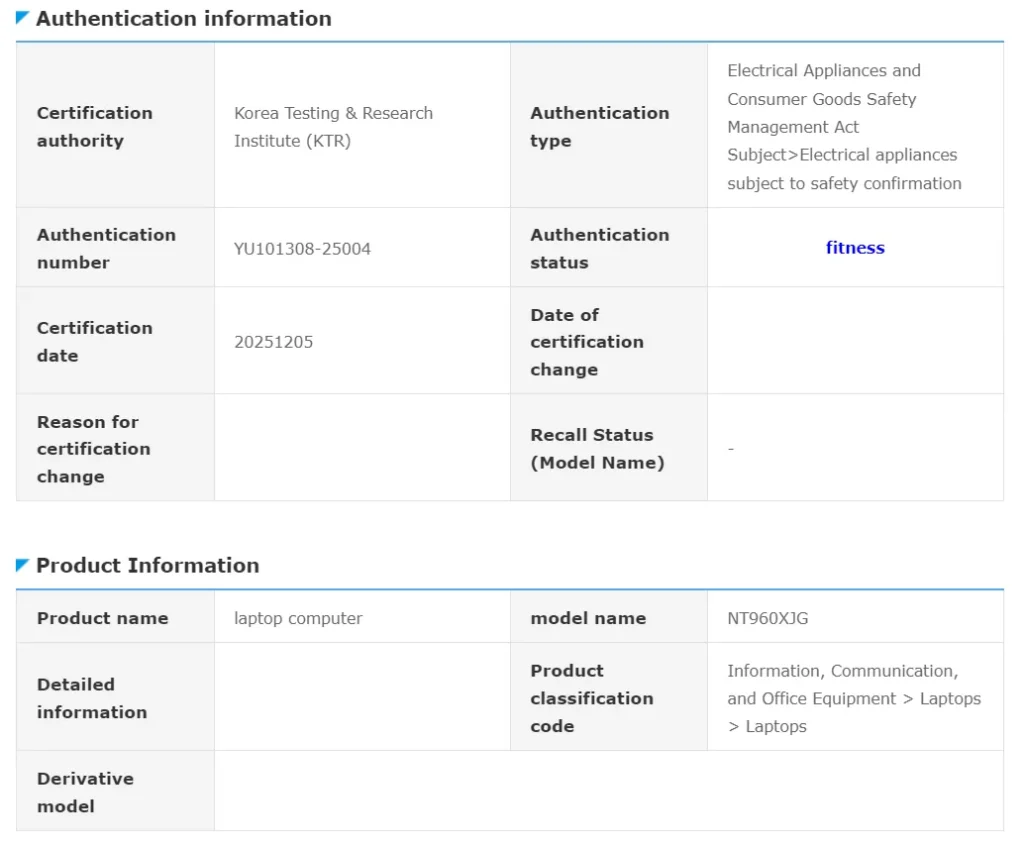Click the Authentication type description text
Viewport: 1024px width, 848px height.
[x=844, y=127]
